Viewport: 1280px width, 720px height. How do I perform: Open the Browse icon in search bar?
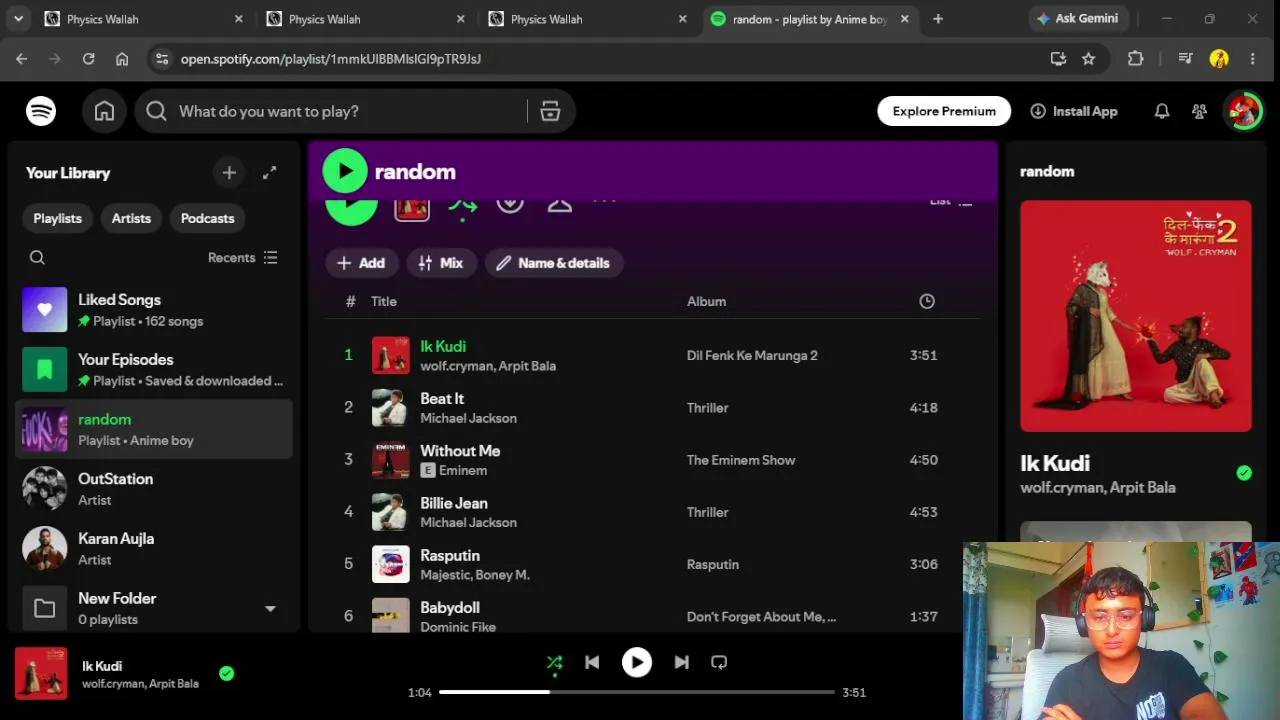(550, 111)
